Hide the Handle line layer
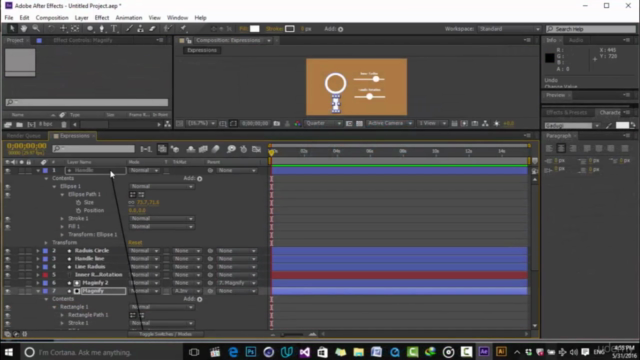640x360 pixels. (x=7, y=259)
